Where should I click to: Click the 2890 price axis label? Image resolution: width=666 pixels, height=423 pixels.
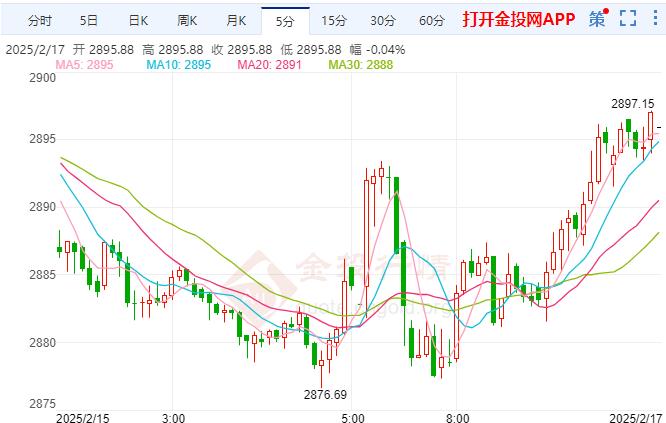(42, 207)
